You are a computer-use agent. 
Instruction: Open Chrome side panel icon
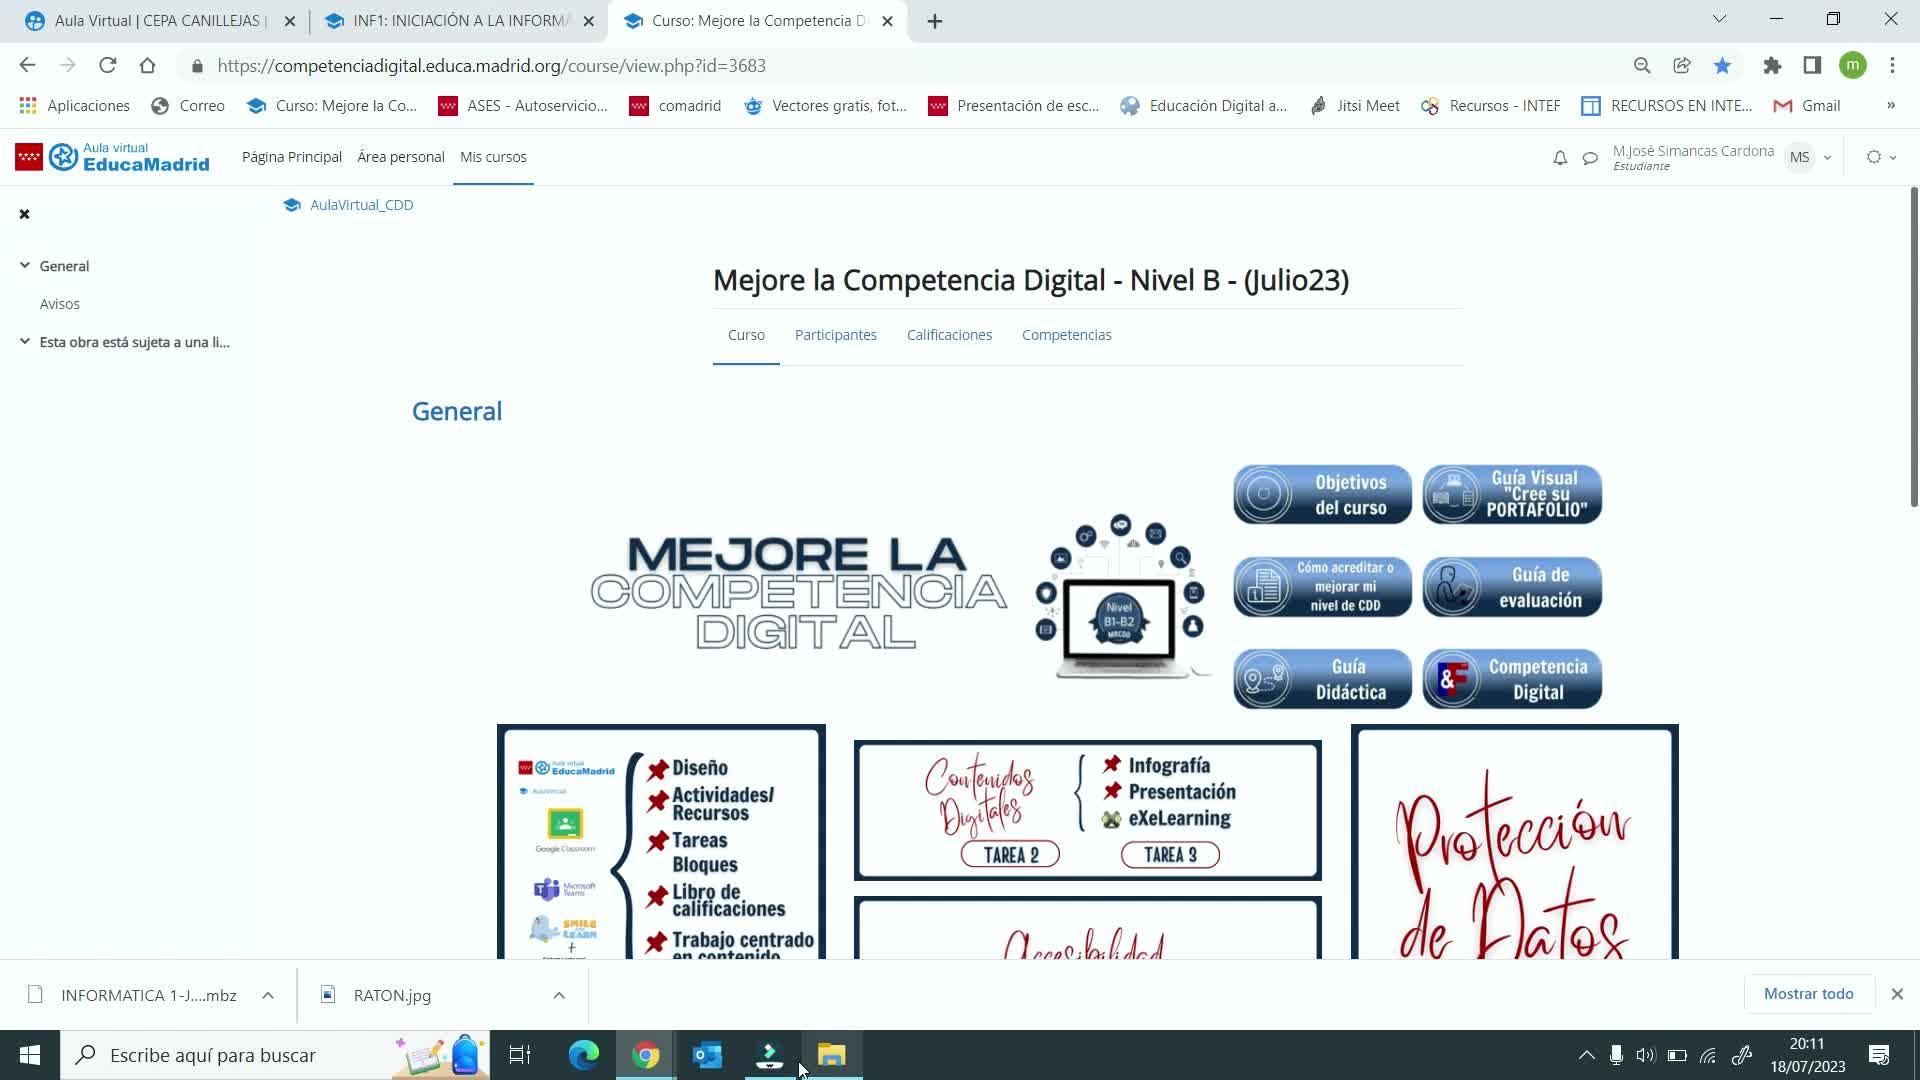pyautogui.click(x=1812, y=66)
